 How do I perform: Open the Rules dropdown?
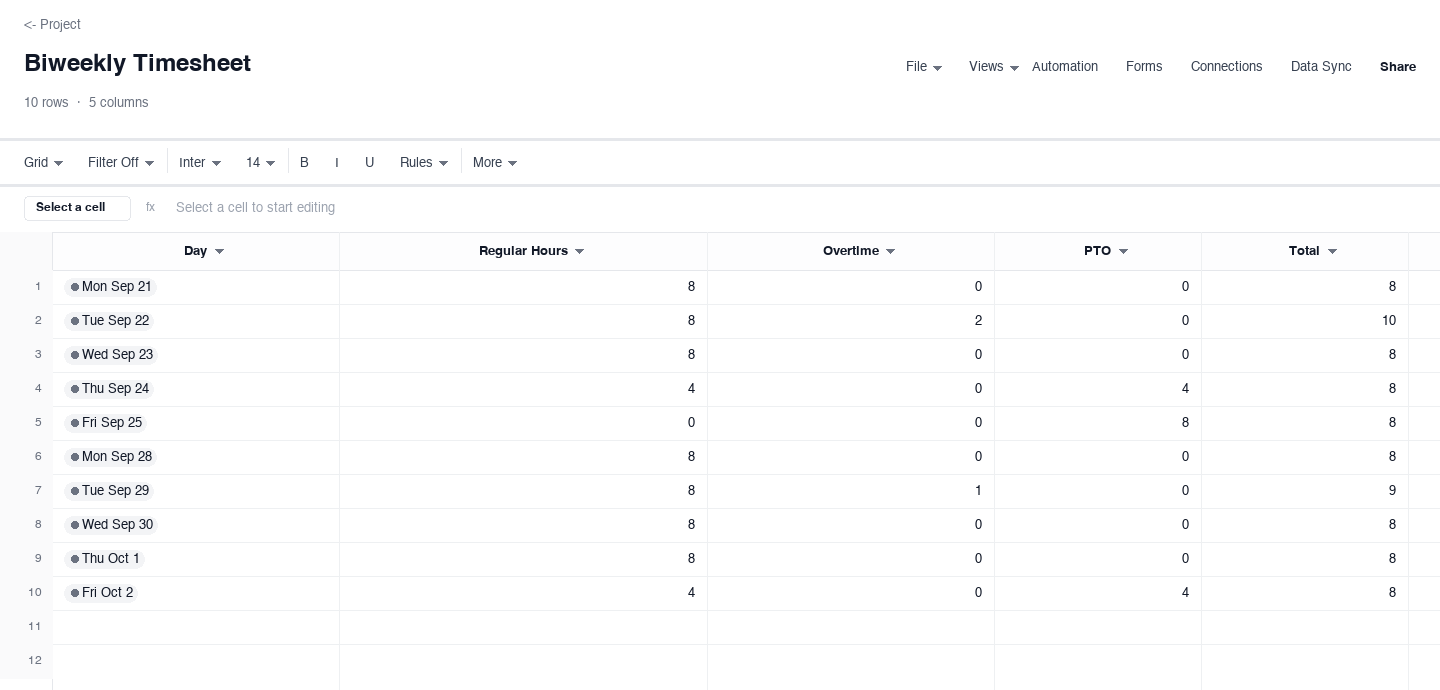tap(424, 163)
